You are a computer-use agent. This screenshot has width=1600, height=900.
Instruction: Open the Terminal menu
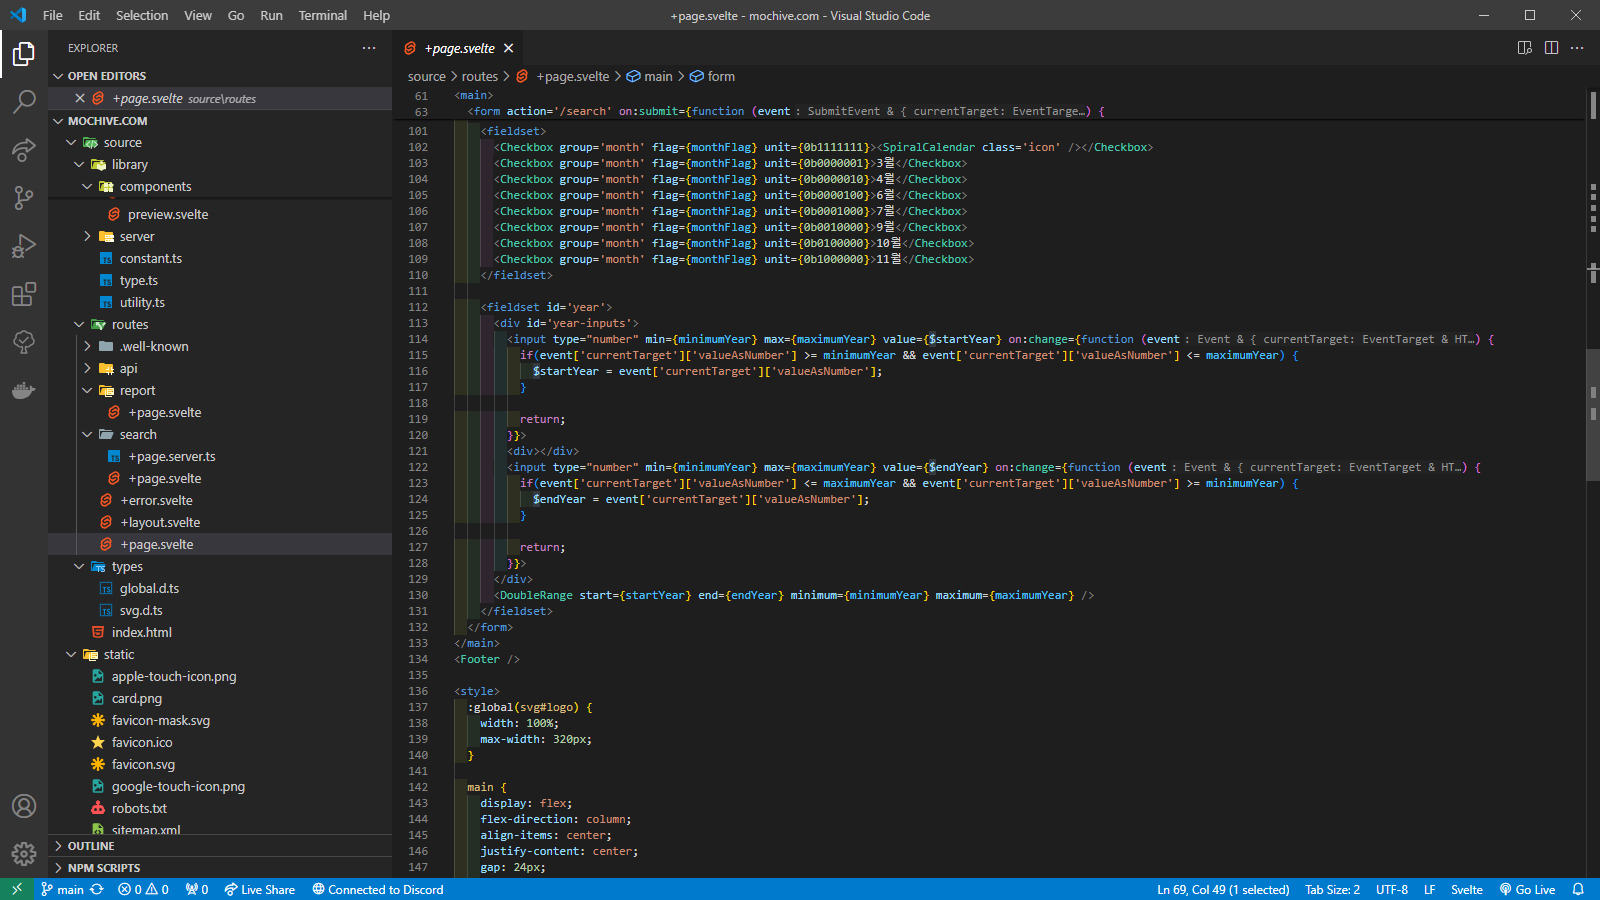point(322,15)
